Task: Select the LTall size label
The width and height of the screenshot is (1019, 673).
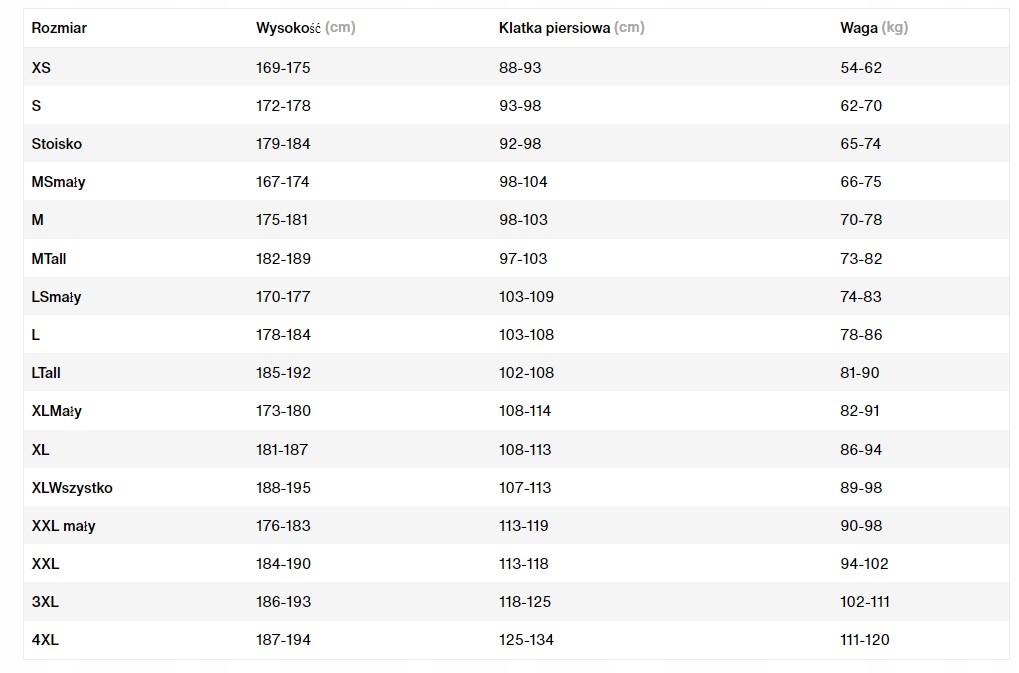Action: [46, 373]
